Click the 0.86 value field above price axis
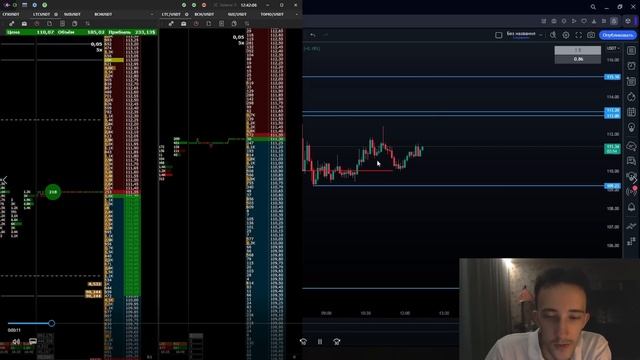The width and height of the screenshot is (640, 360). (578, 59)
